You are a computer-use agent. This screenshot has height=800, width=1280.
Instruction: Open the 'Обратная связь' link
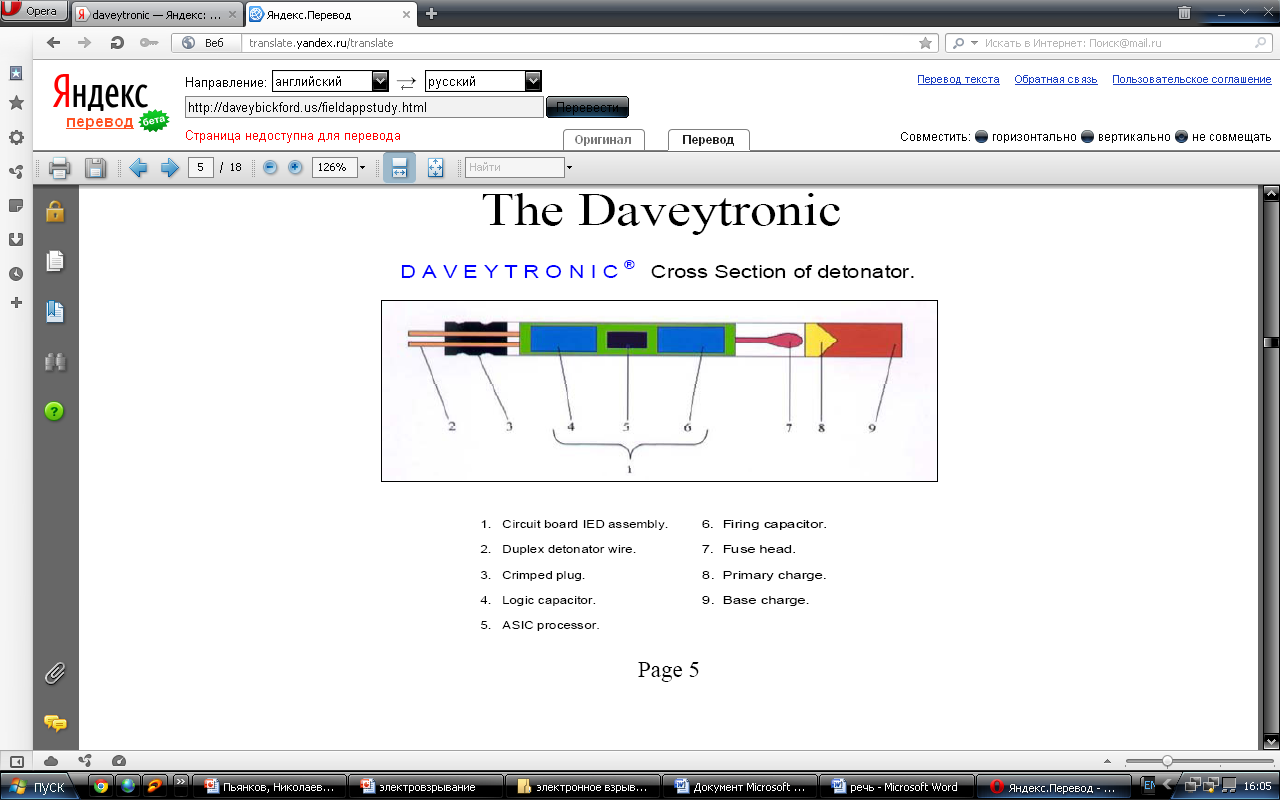[1056, 80]
